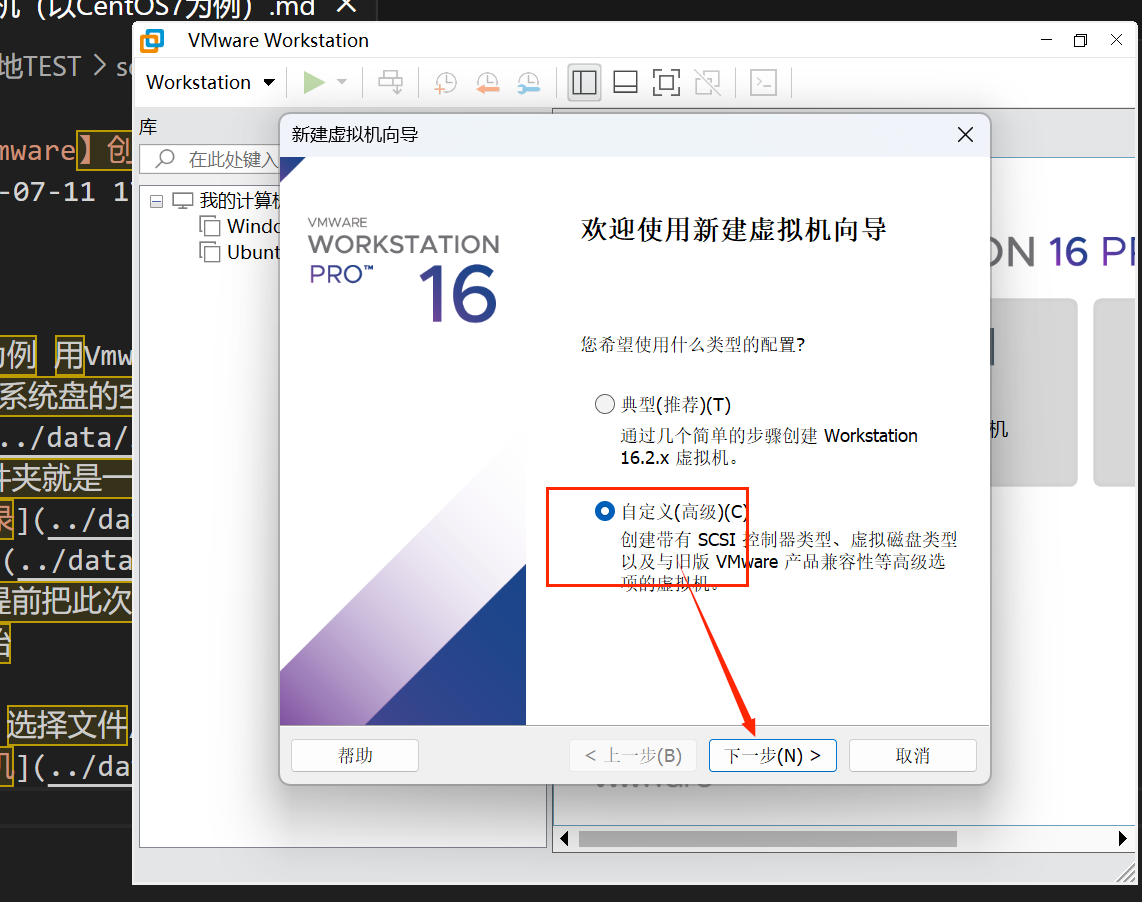Click the horizontal scrollbar right arrow

[x=1122, y=839]
